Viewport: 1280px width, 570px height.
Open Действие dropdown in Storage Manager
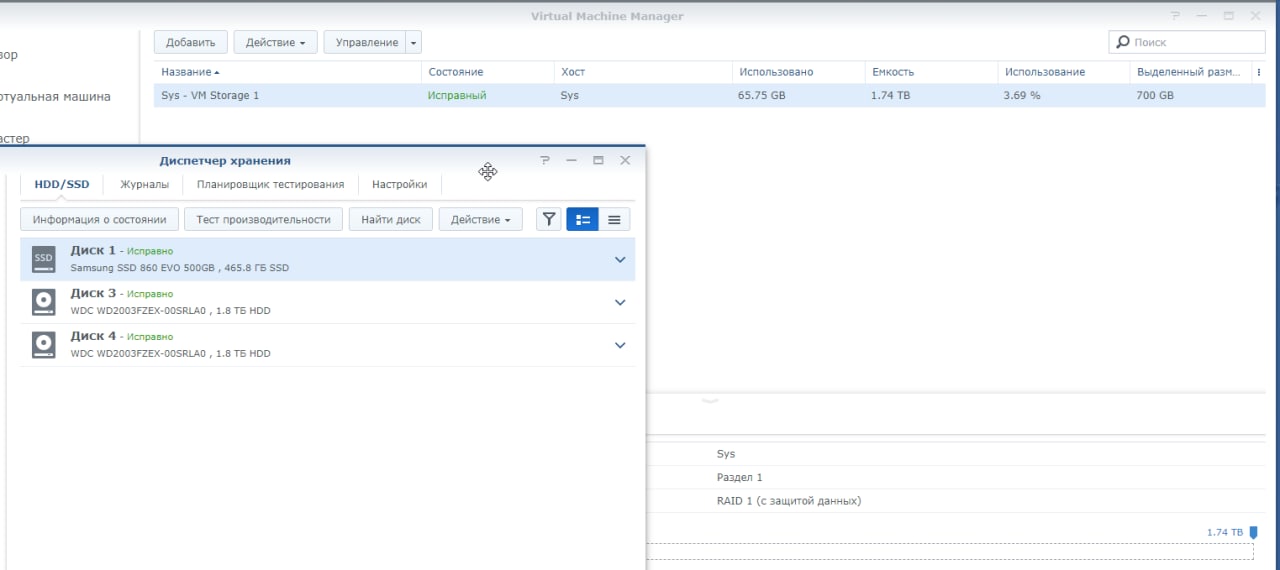pyautogui.click(x=481, y=219)
